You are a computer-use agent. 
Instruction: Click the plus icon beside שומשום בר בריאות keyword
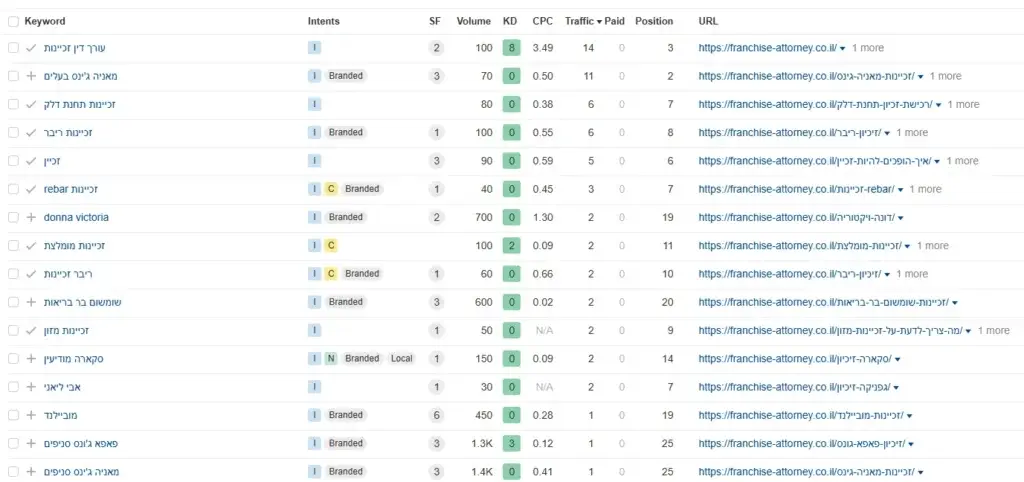click(x=31, y=302)
